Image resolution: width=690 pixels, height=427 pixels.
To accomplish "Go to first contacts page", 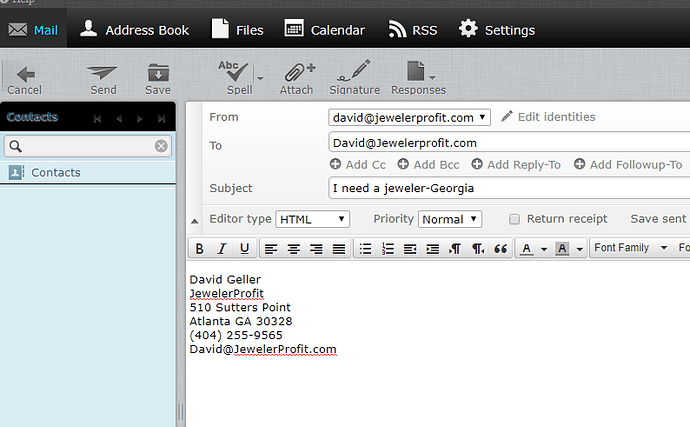I will (x=97, y=119).
